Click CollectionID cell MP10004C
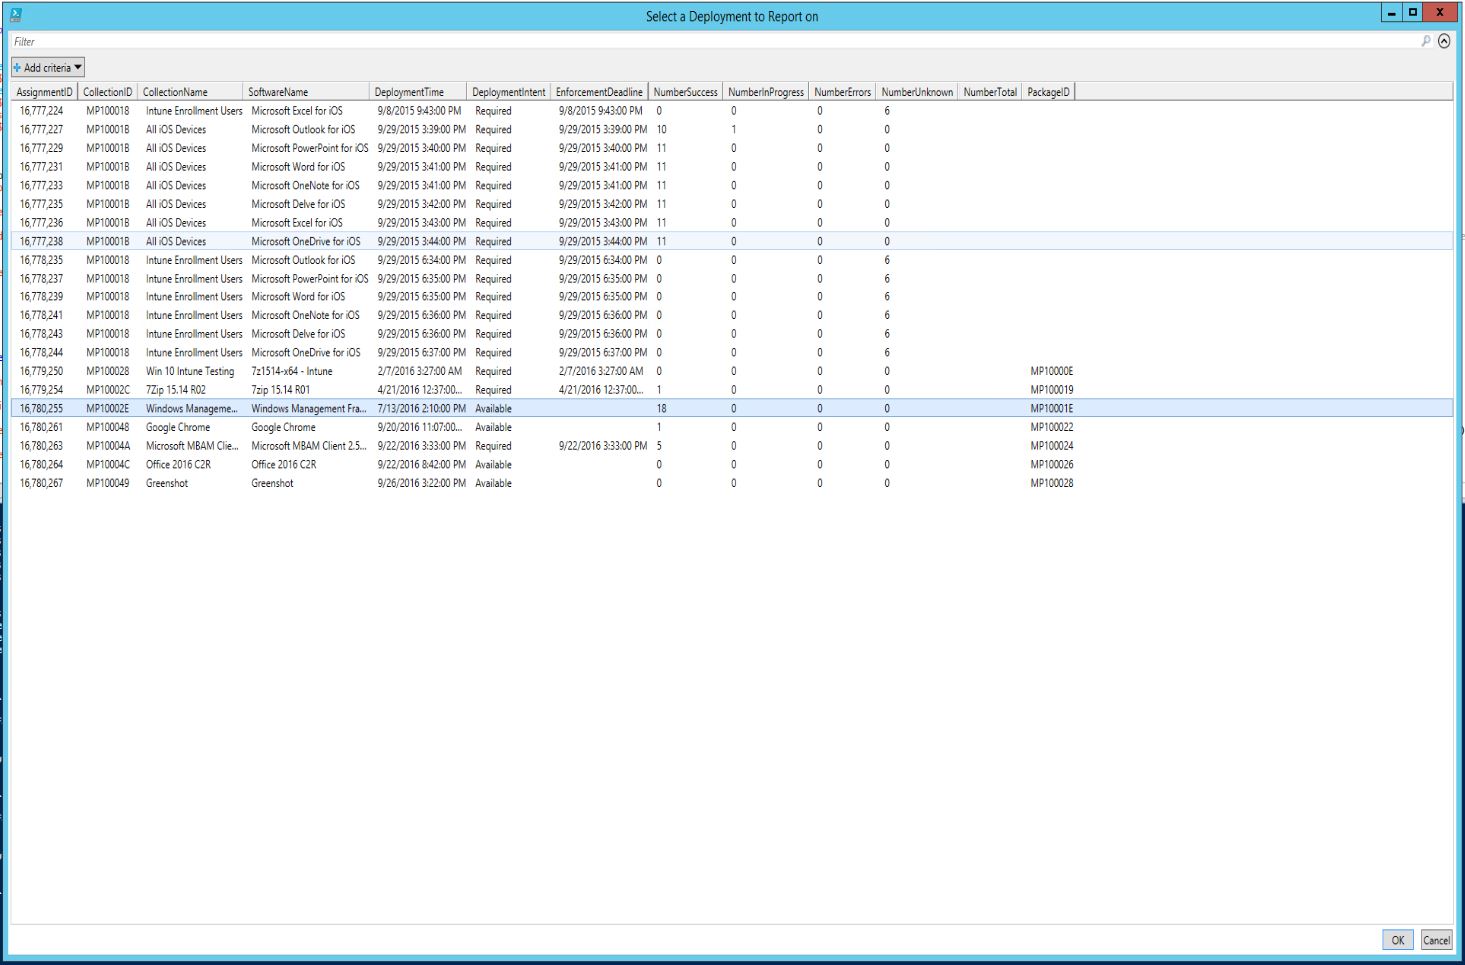This screenshot has height=965, width=1465. tap(108, 464)
